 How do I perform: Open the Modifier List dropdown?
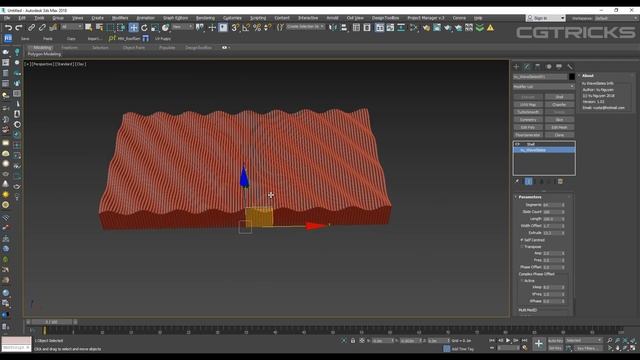544,87
